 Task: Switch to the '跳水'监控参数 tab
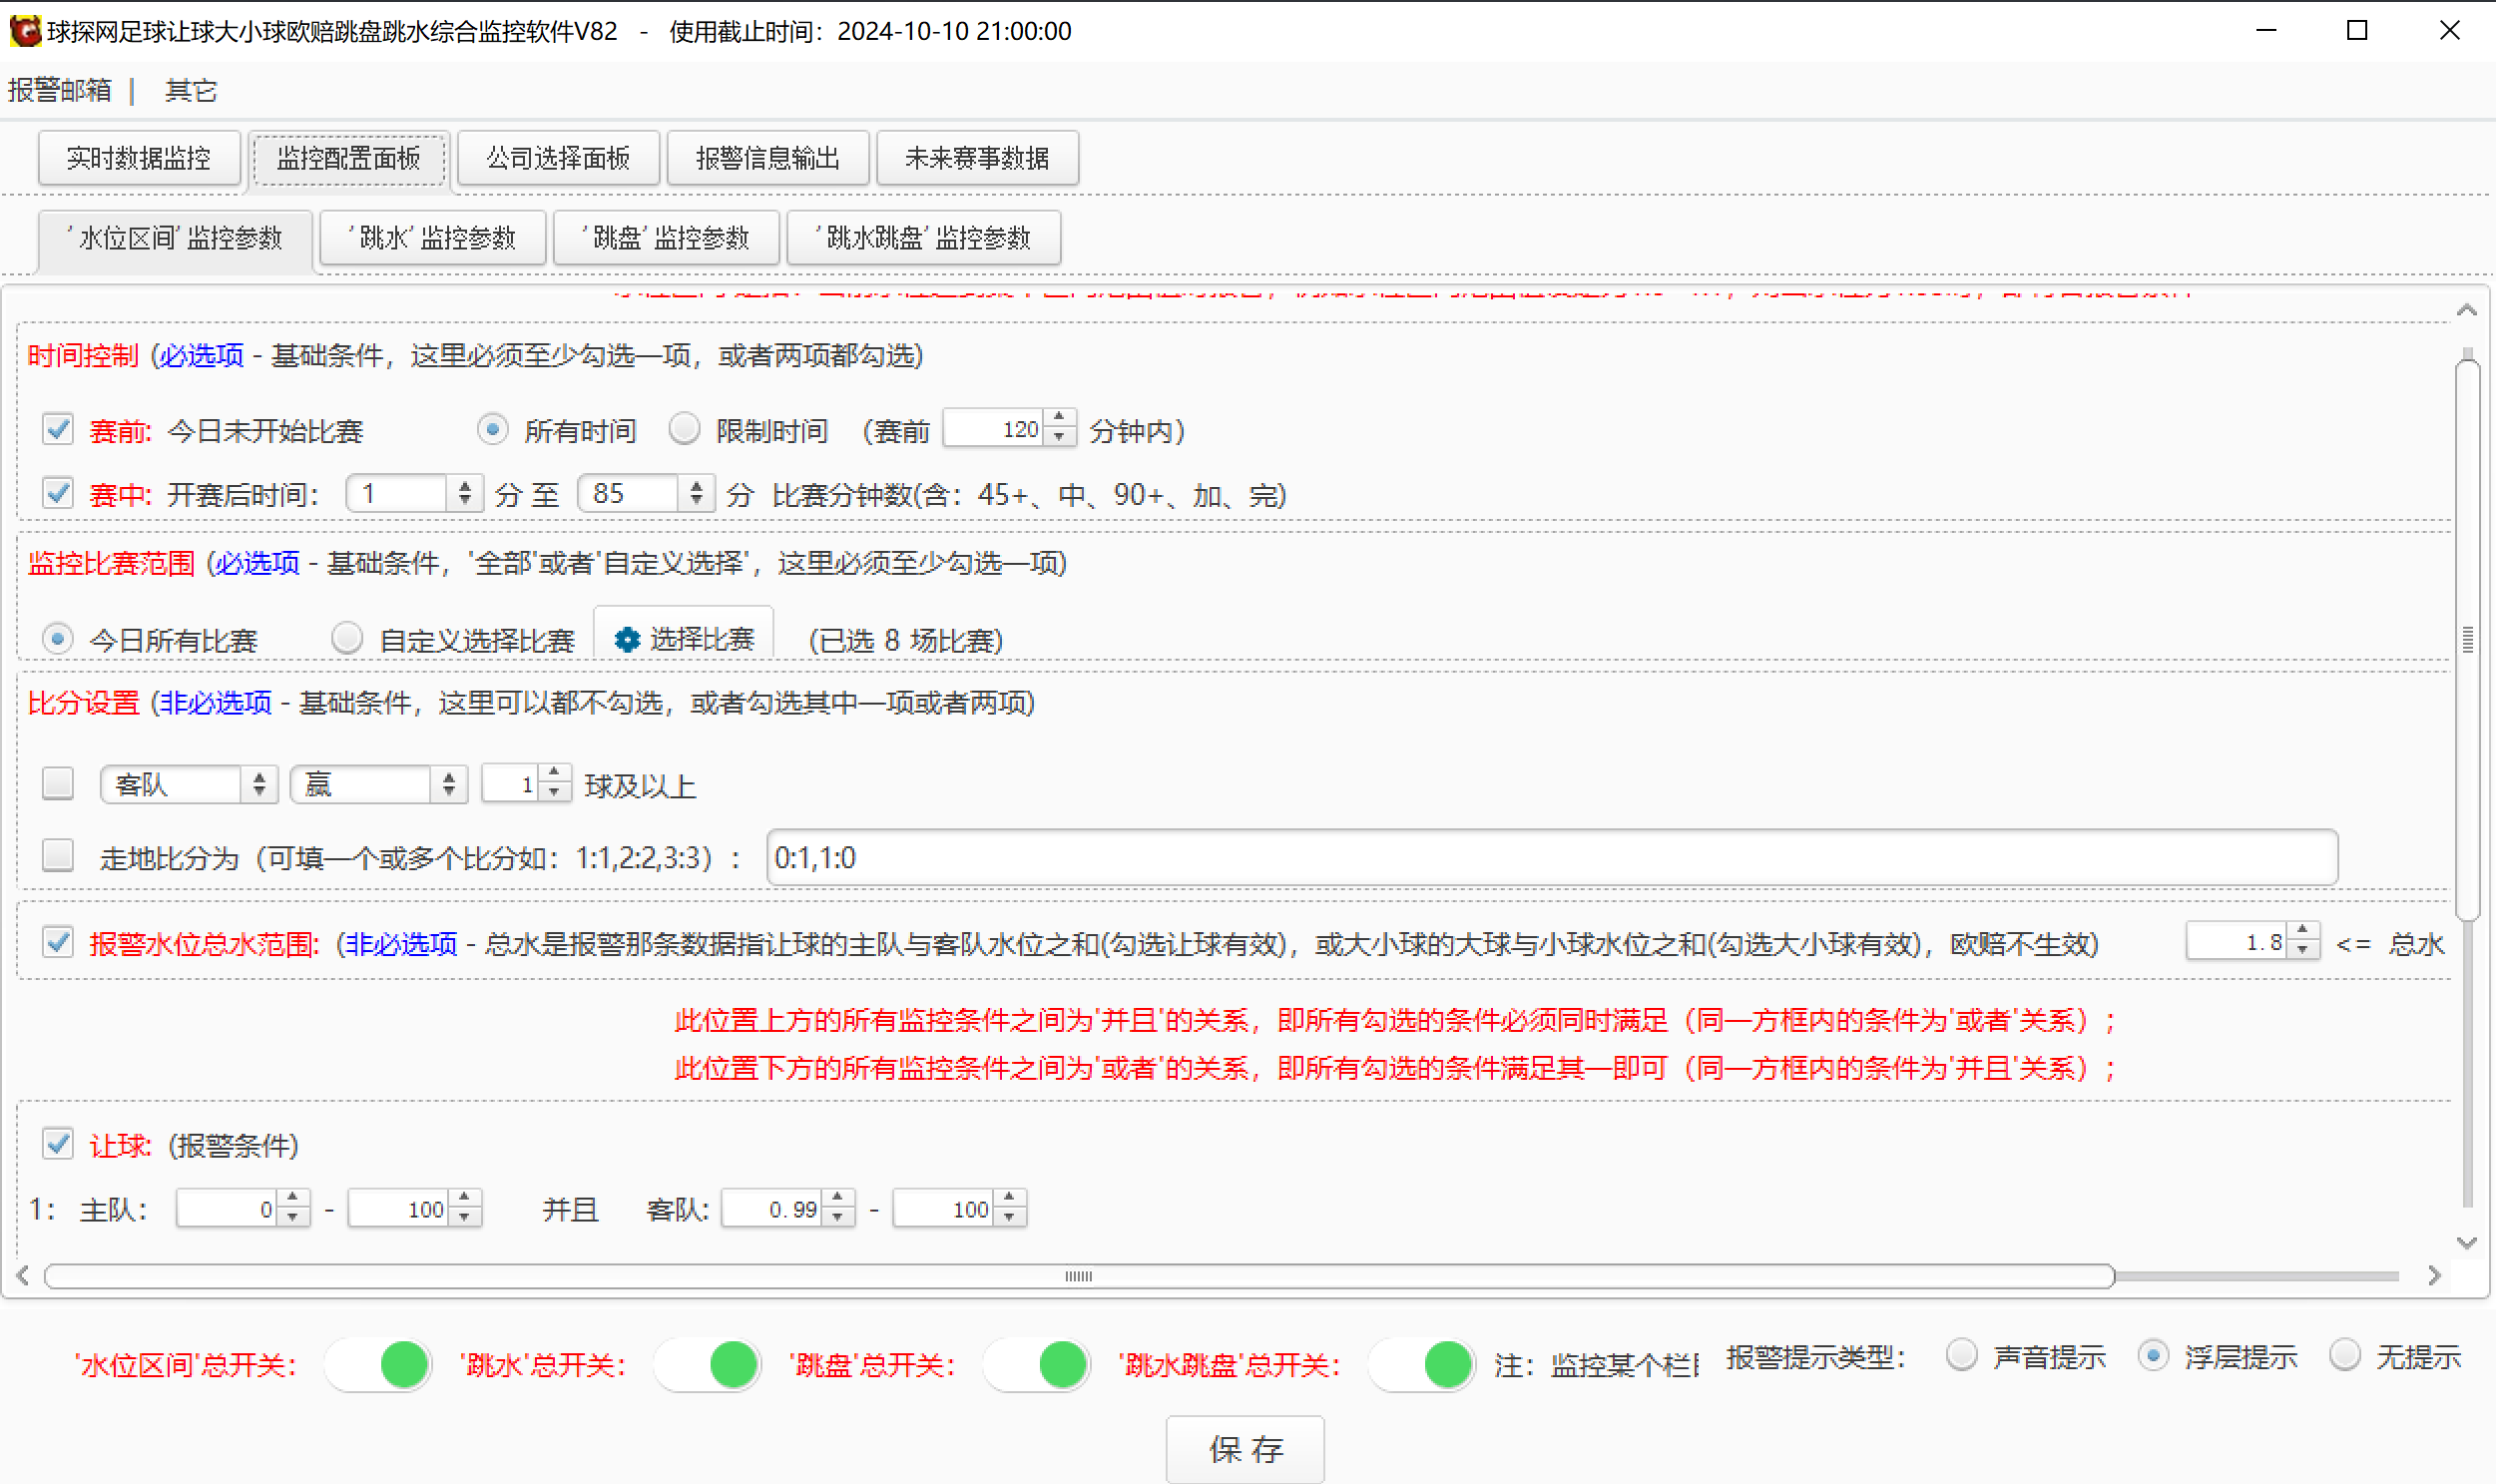[x=432, y=238]
